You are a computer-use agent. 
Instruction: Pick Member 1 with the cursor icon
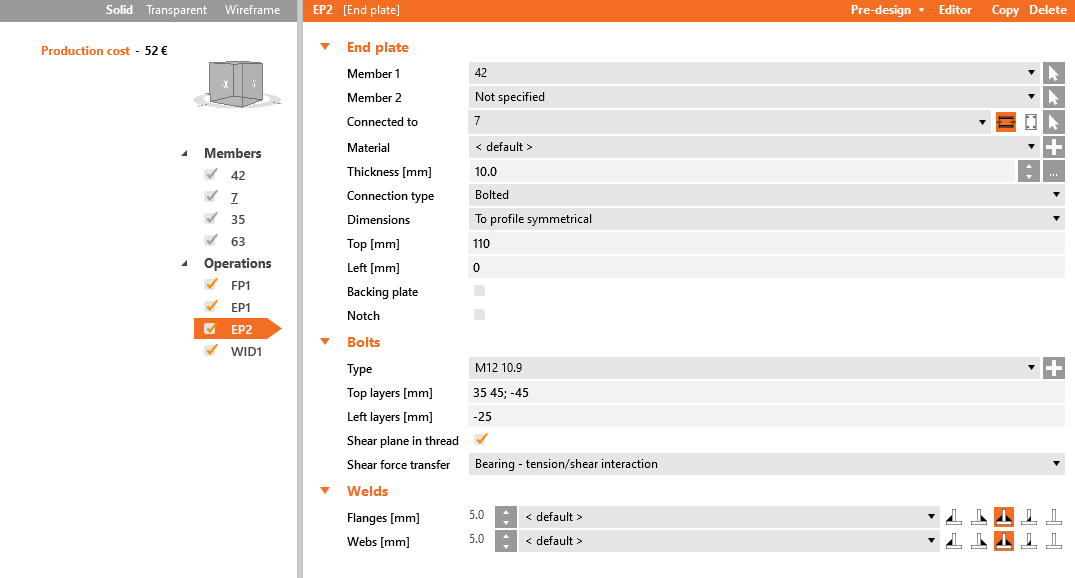click(1054, 73)
